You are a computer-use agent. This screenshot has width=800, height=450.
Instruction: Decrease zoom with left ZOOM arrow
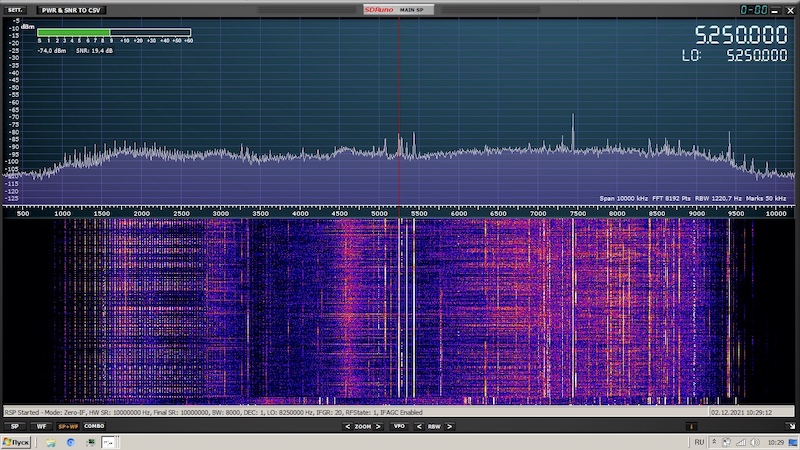(x=347, y=426)
